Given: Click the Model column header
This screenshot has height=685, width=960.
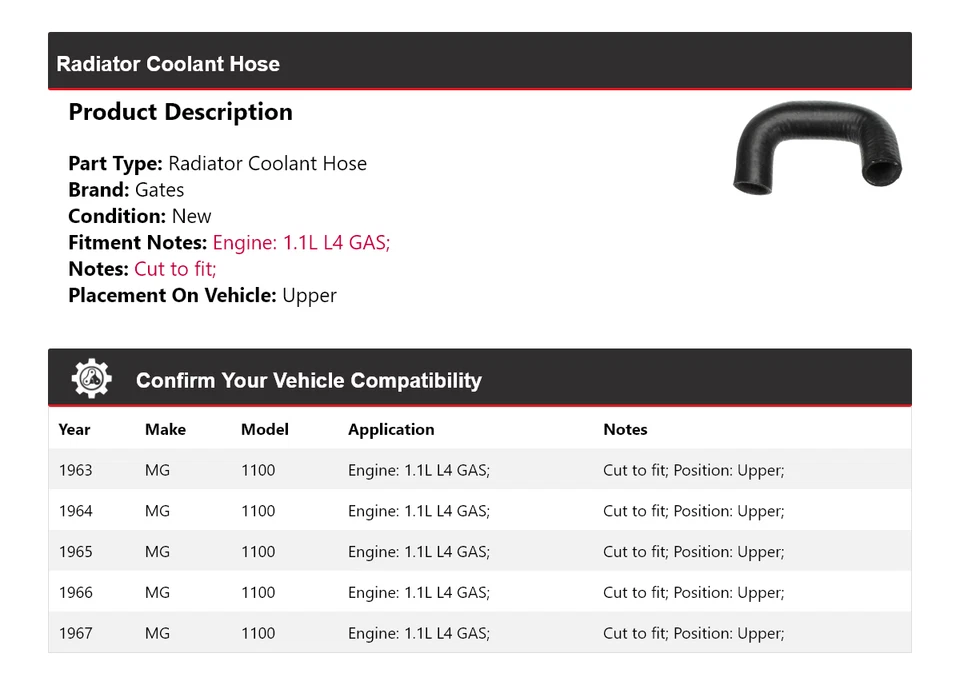Looking at the screenshot, I should tap(264, 429).
